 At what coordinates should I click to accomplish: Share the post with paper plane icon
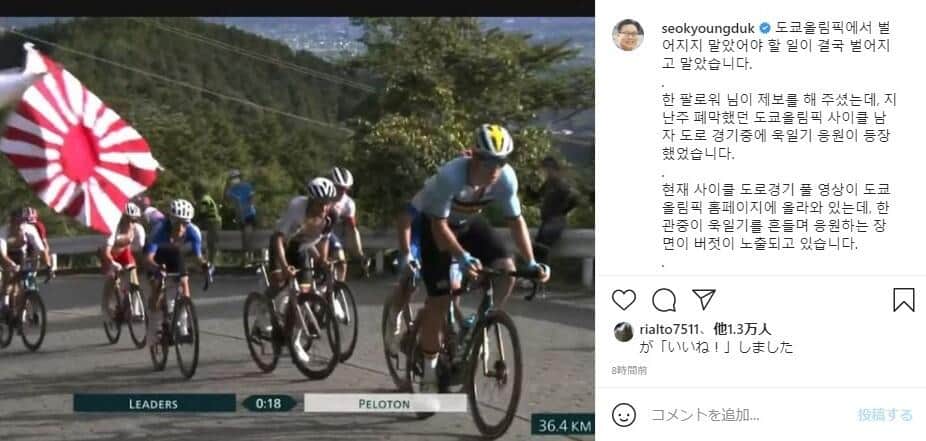coord(704,299)
